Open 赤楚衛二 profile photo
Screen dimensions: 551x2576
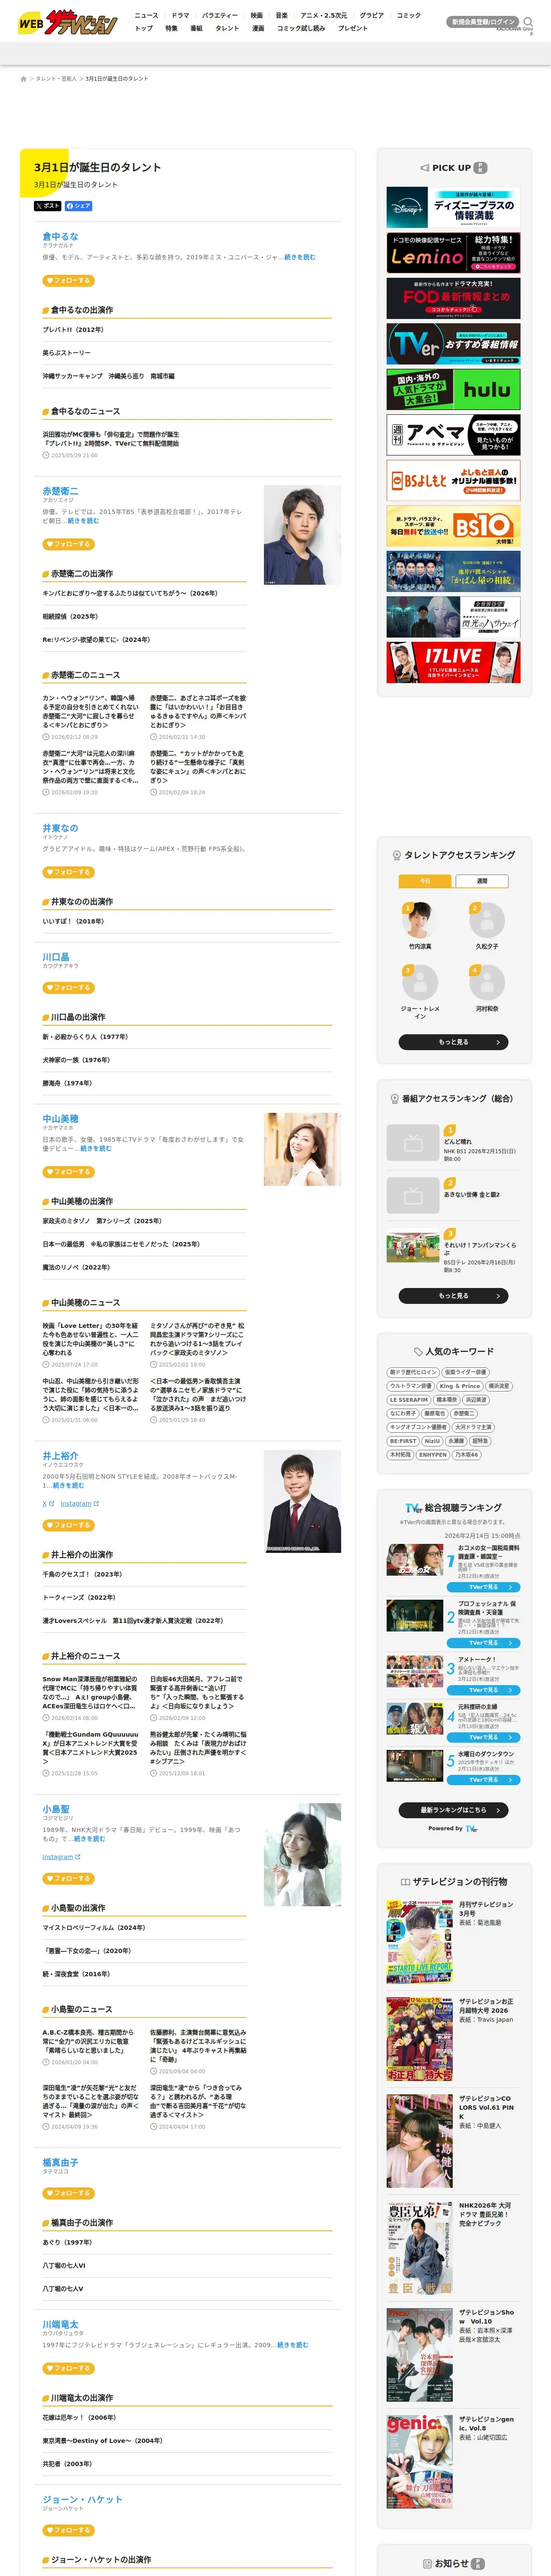coord(302,534)
